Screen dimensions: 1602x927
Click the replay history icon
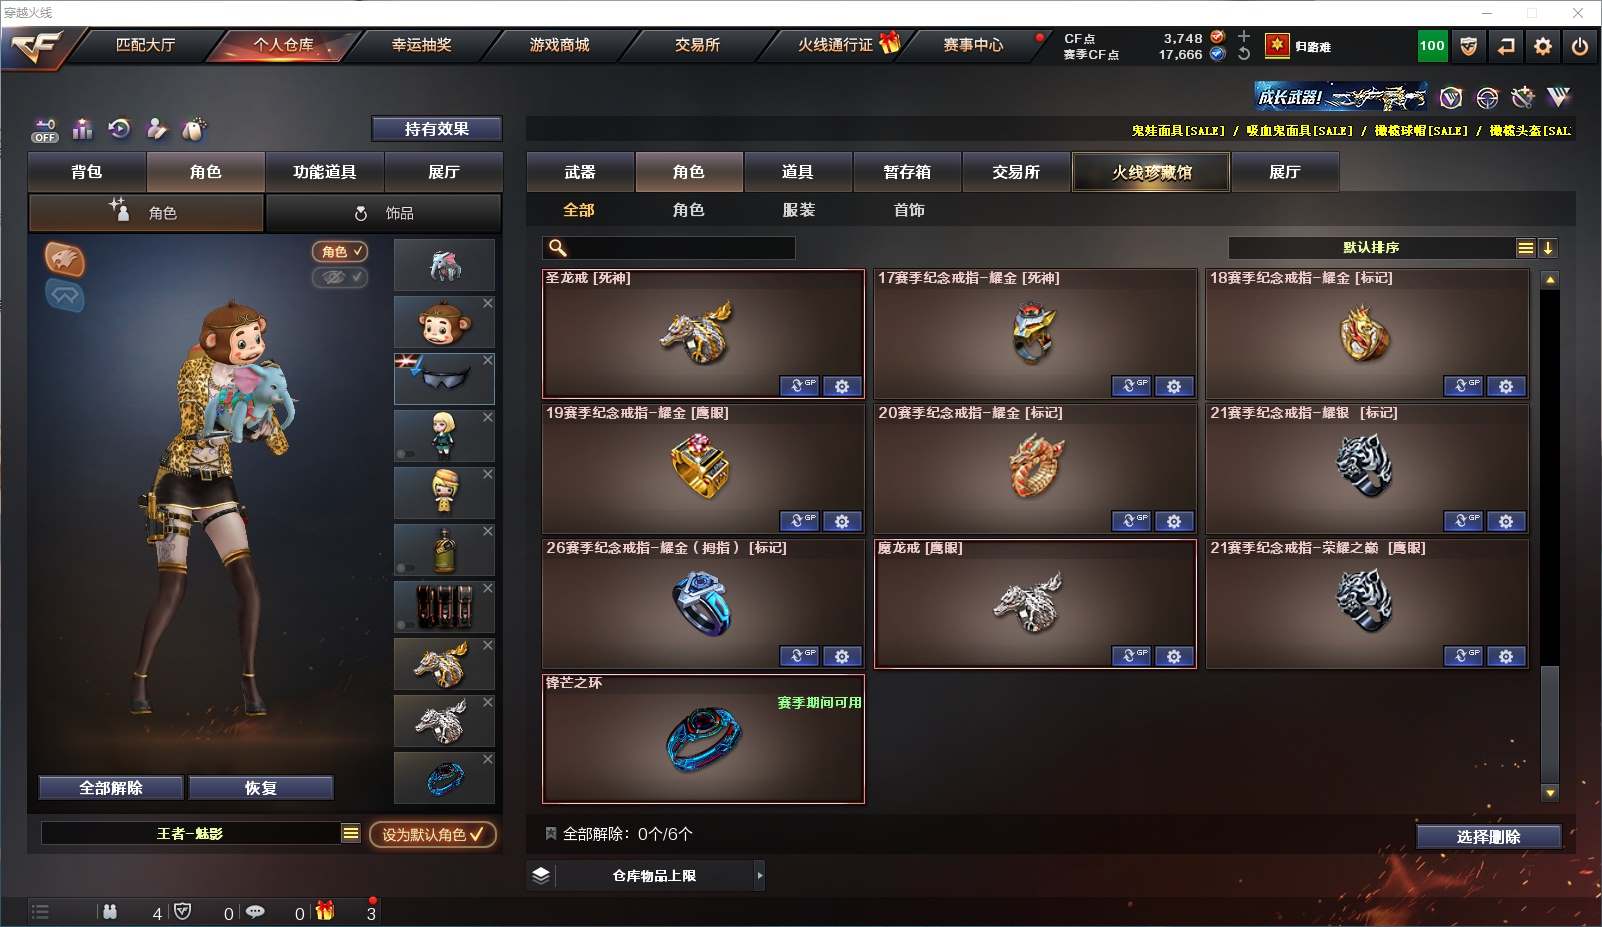pyautogui.click(x=119, y=129)
